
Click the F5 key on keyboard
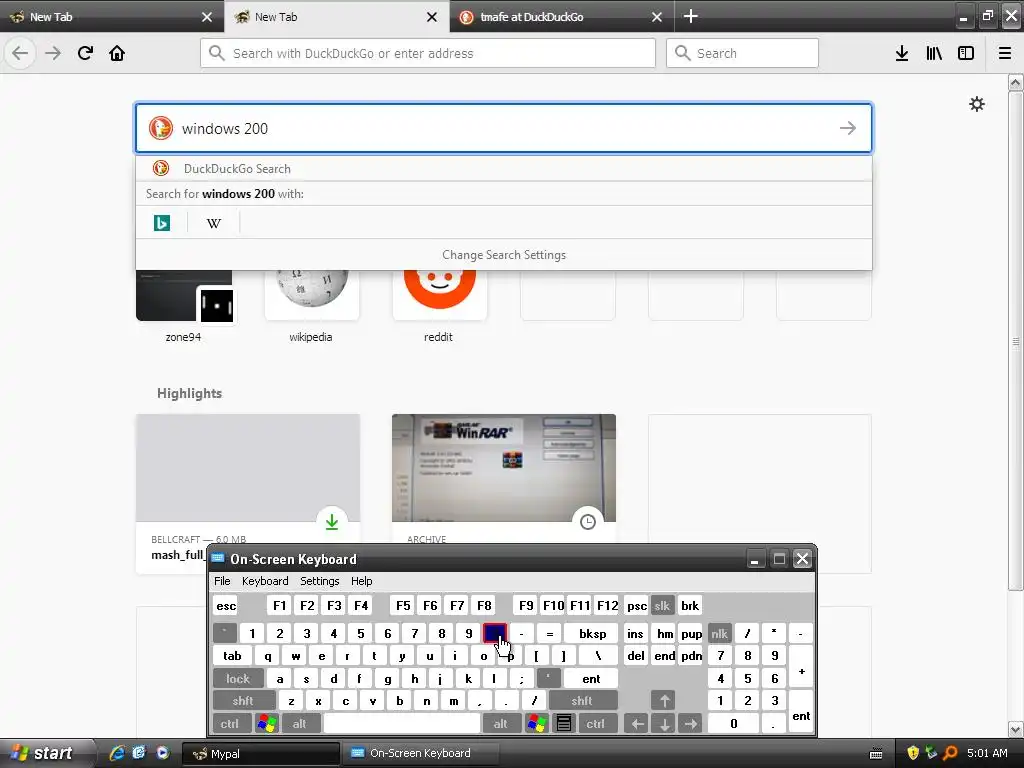click(403, 605)
